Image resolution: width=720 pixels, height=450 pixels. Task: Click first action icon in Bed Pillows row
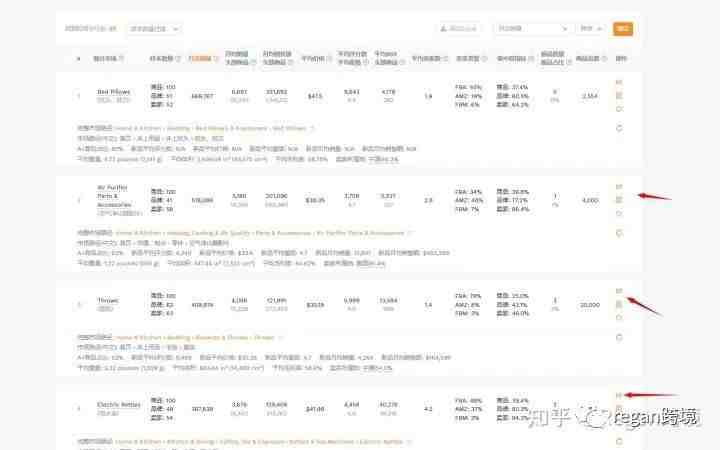pyautogui.click(x=619, y=83)
